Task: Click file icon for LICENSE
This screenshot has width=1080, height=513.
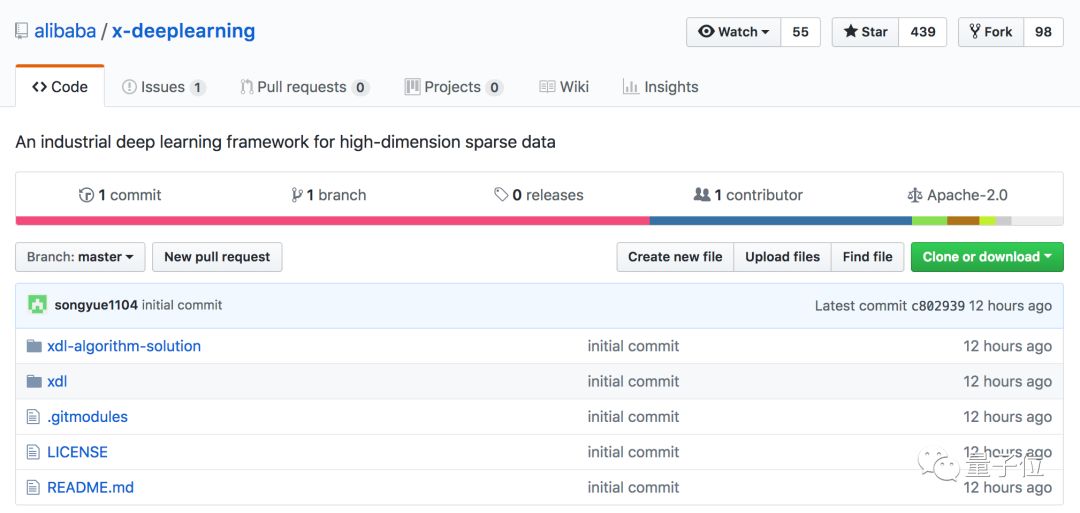Action: coord(33,452)
